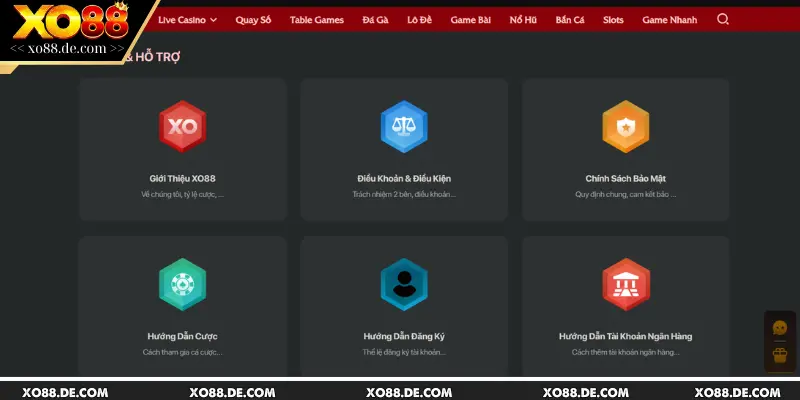The width and height of the screenshot is (800, 400).
Task: Click the gift box floating icon
Action: [x=780, y=354]
